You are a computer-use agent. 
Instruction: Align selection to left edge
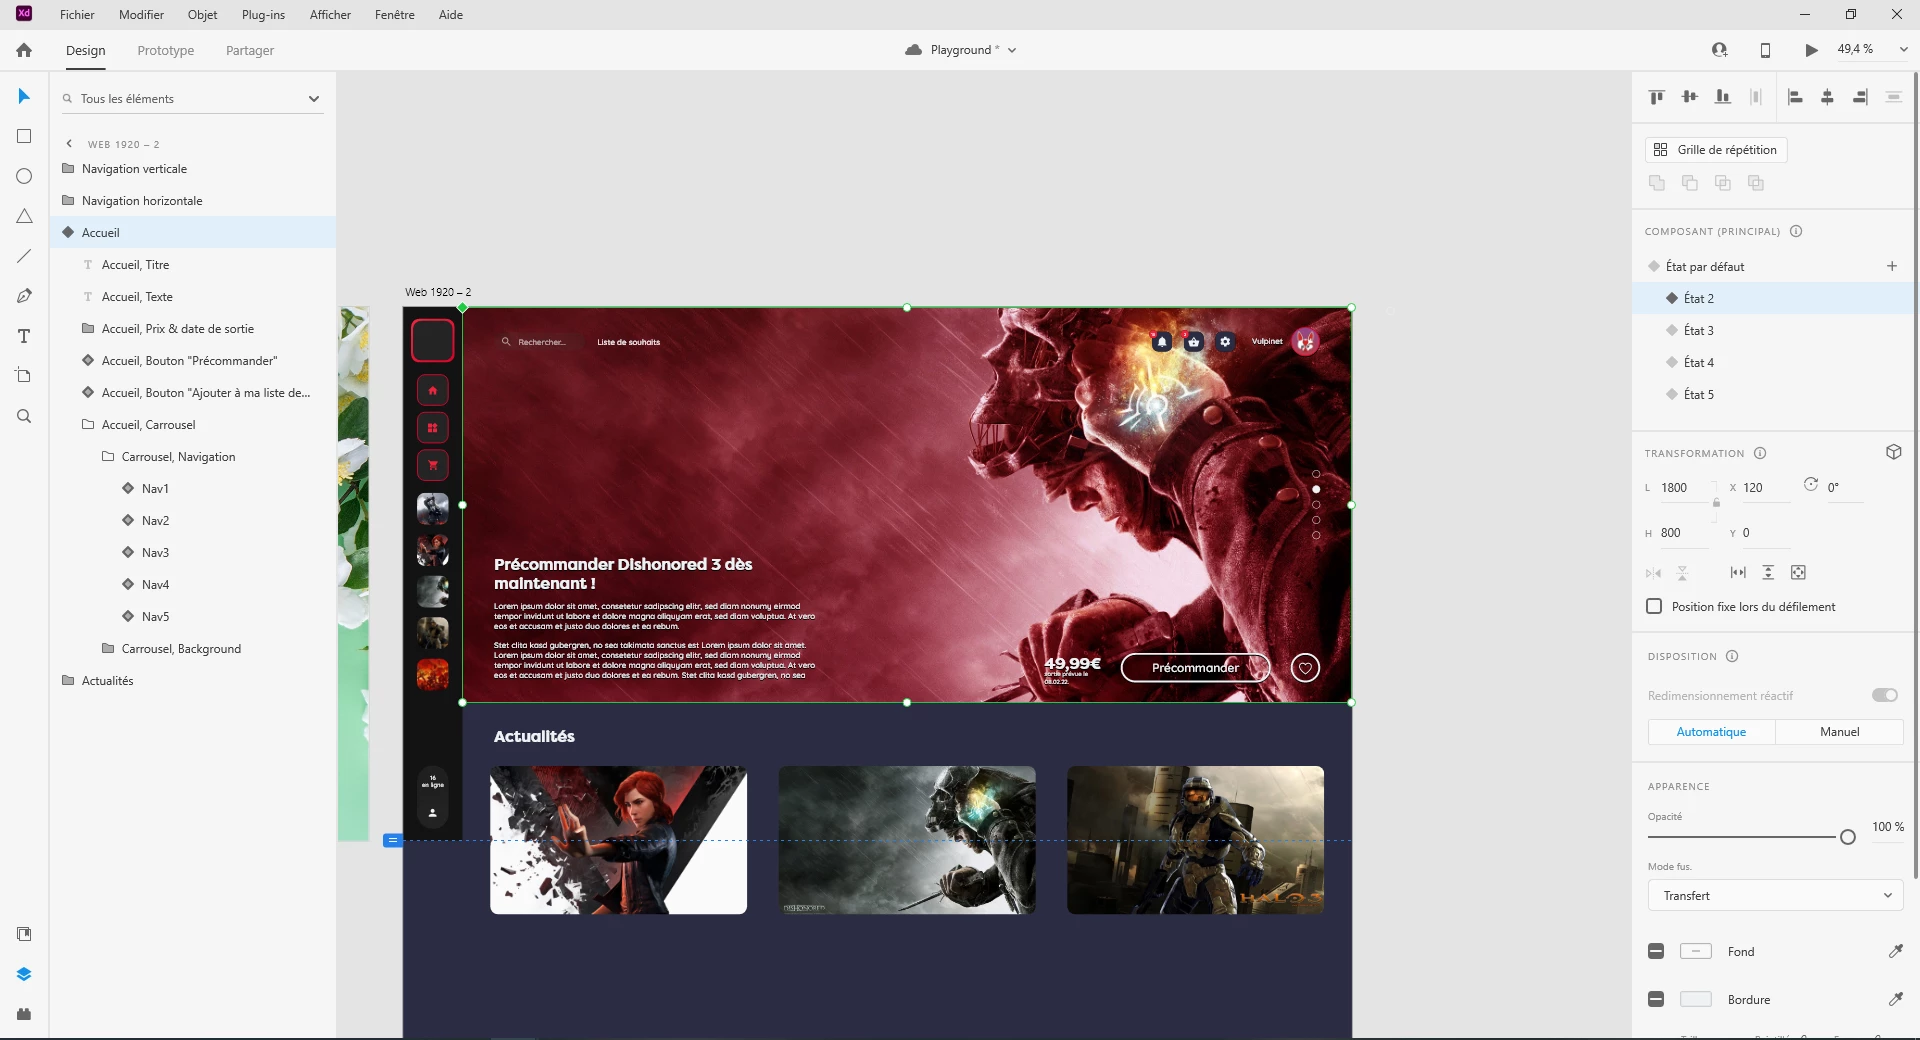click(1795, 97)
